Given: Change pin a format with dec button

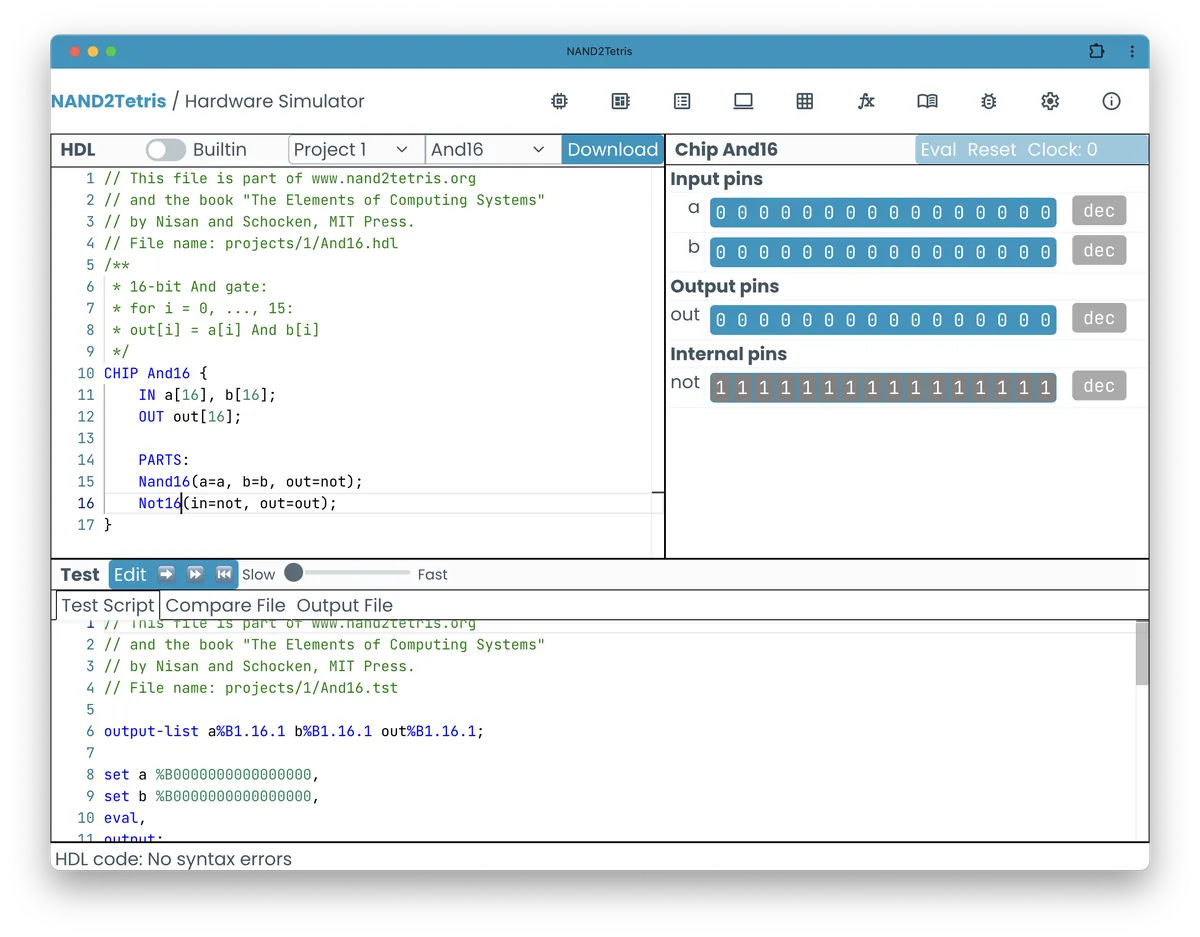Looking at the screenshot, I should pyautogui.click(x=1099, y=211).
